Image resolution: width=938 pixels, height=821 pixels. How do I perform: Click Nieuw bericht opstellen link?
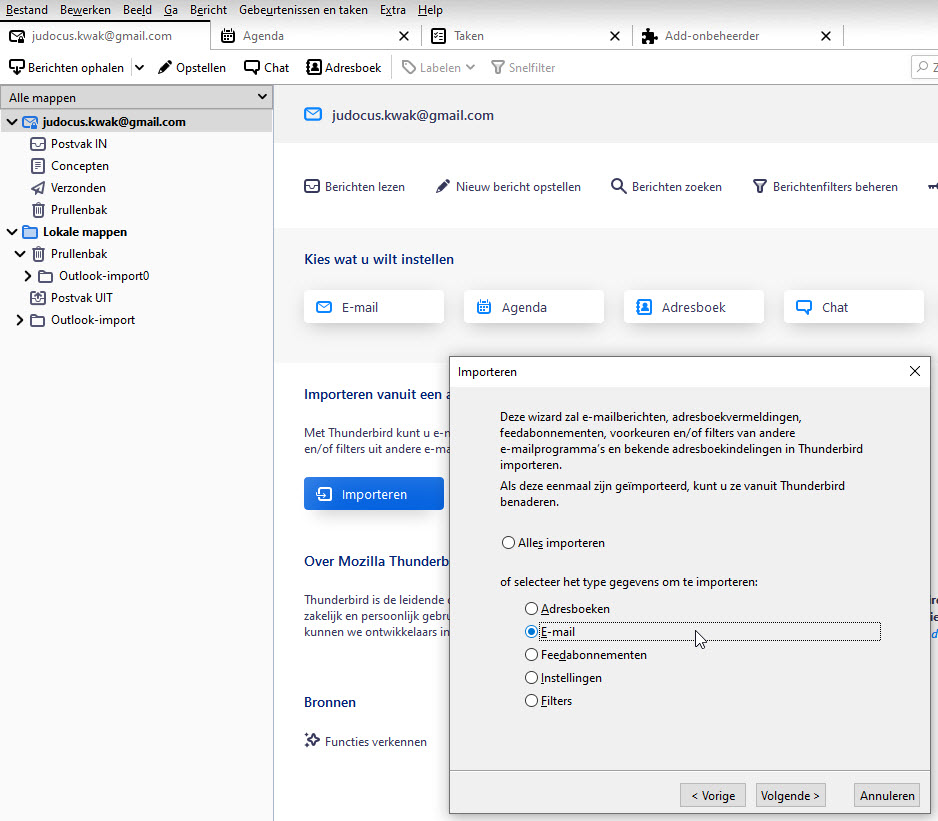[508, 187]
